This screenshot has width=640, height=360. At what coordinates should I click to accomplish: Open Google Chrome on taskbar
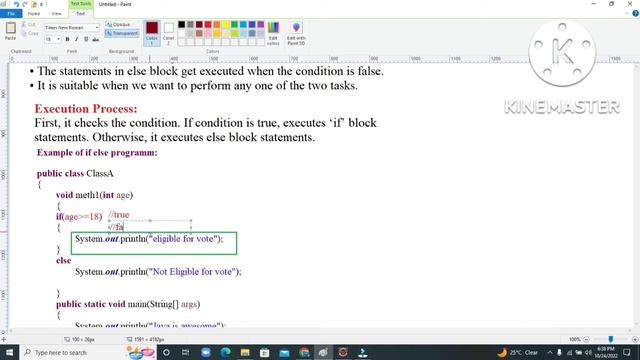(x=304, y=352)
